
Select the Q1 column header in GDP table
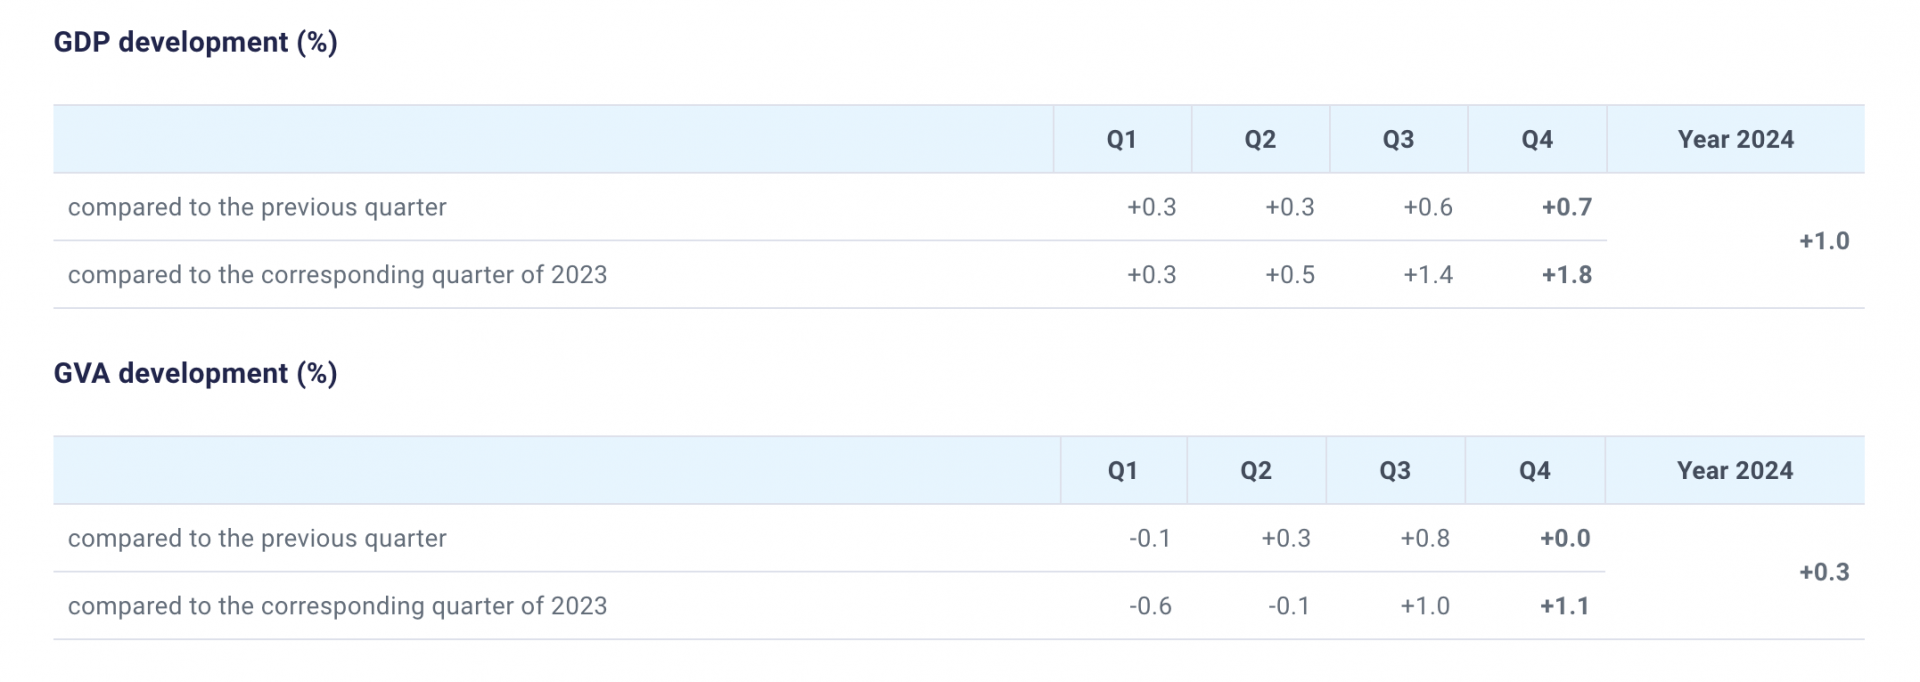pyautogui.click(x=1121, y=140)
